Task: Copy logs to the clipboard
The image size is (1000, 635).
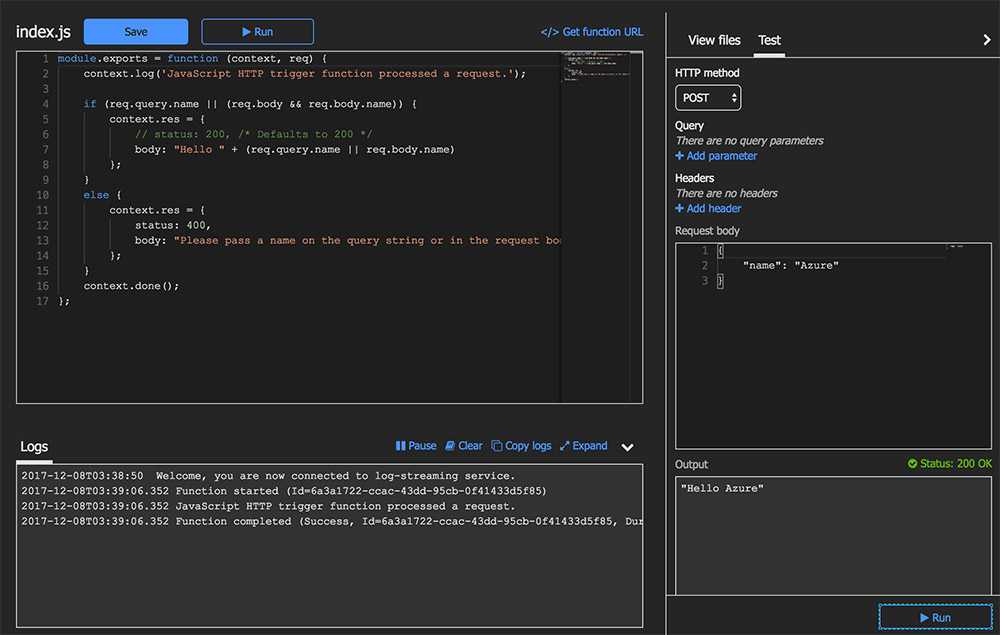Action: [x=521, y=446]
